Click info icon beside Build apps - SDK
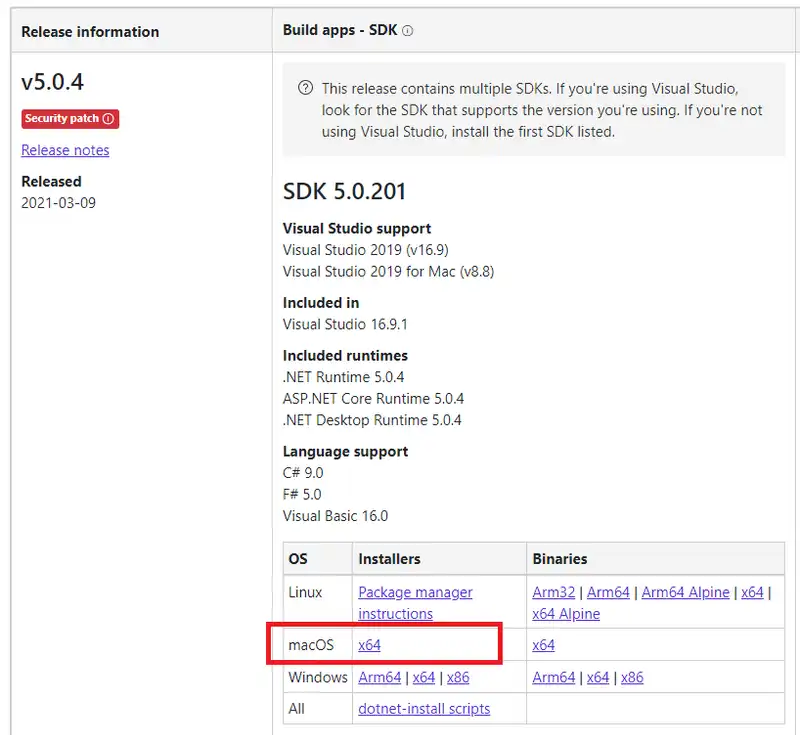The image size is (800, 735). coord(408,31)
